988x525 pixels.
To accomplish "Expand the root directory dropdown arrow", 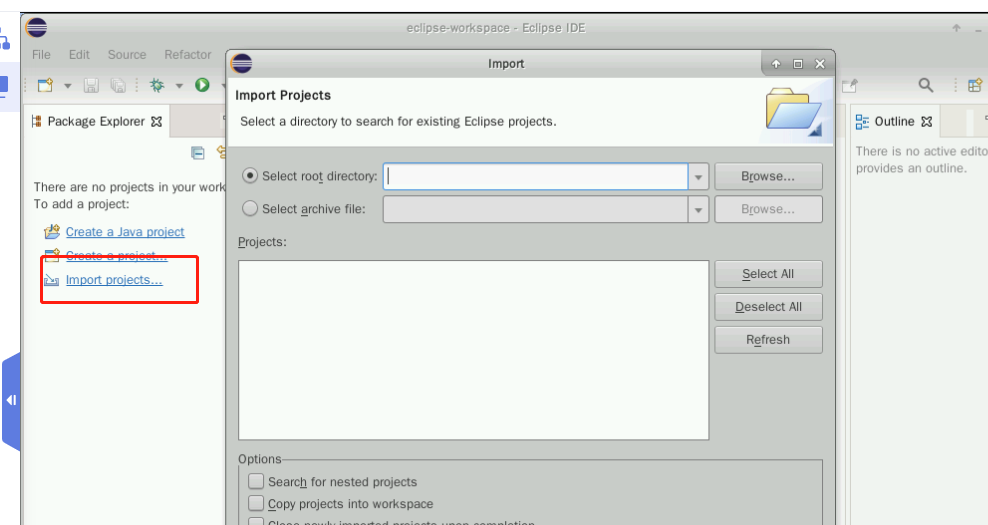I will click(x=698, y=177).
